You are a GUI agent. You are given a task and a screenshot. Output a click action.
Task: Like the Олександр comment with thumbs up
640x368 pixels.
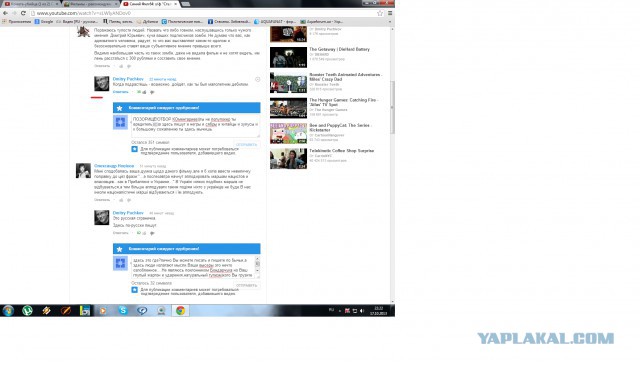121,200
